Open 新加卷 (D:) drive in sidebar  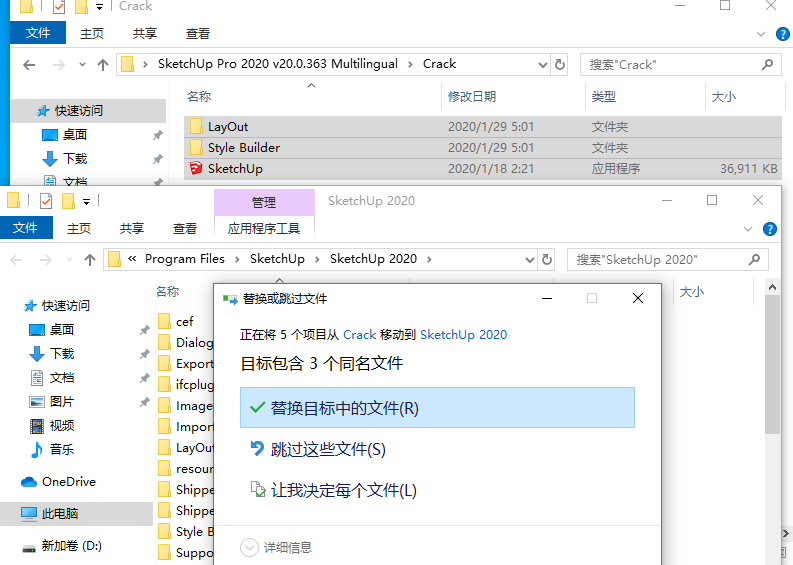click(x=71, y=546)
